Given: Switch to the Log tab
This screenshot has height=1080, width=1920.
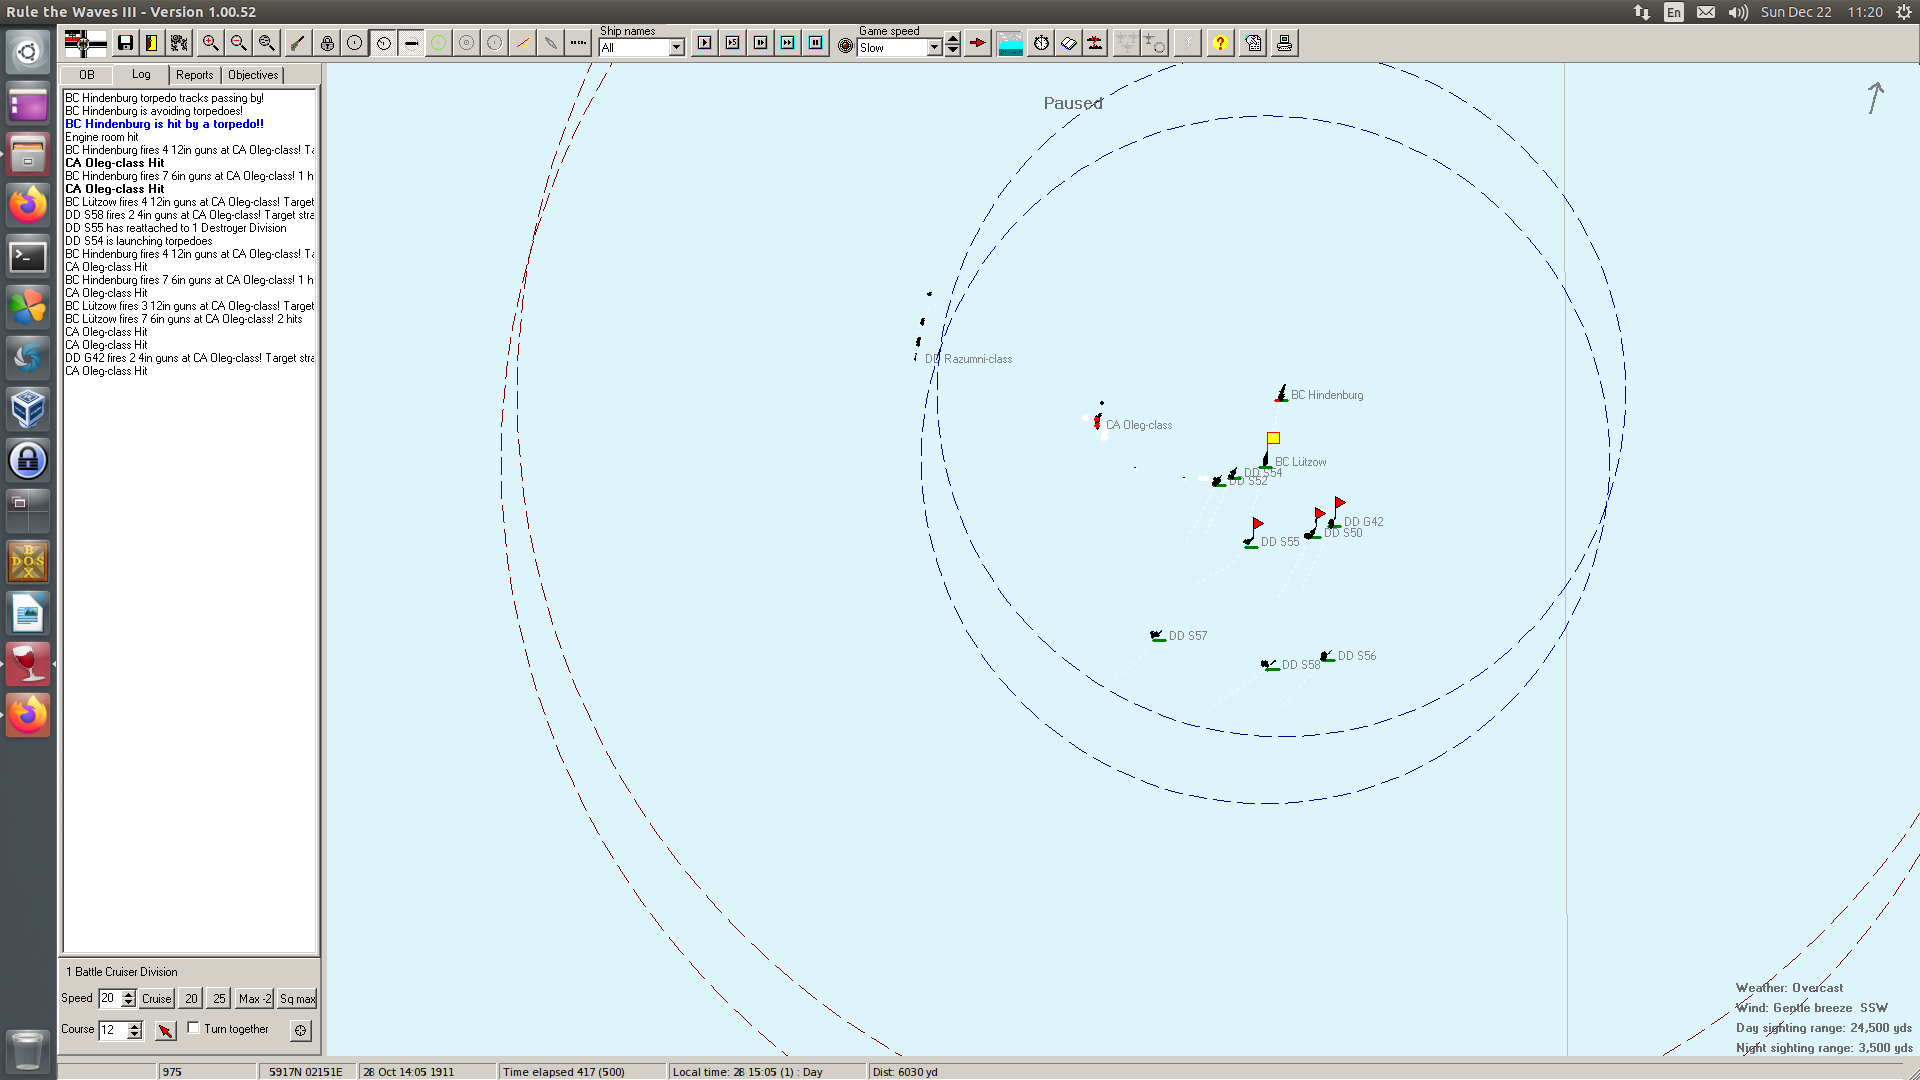Looking at the screenshot, I should (x=141, y=74).
